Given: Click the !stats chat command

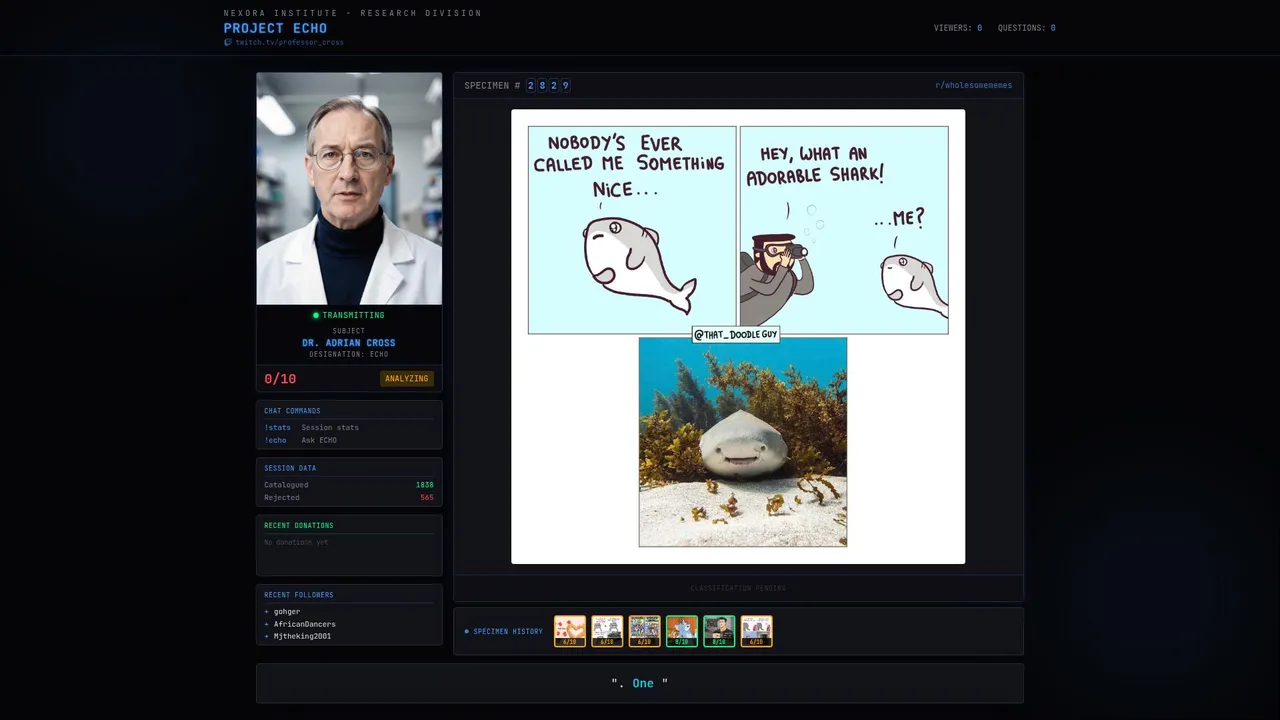Looking at the screenshot, I should [x=277, y=428].
